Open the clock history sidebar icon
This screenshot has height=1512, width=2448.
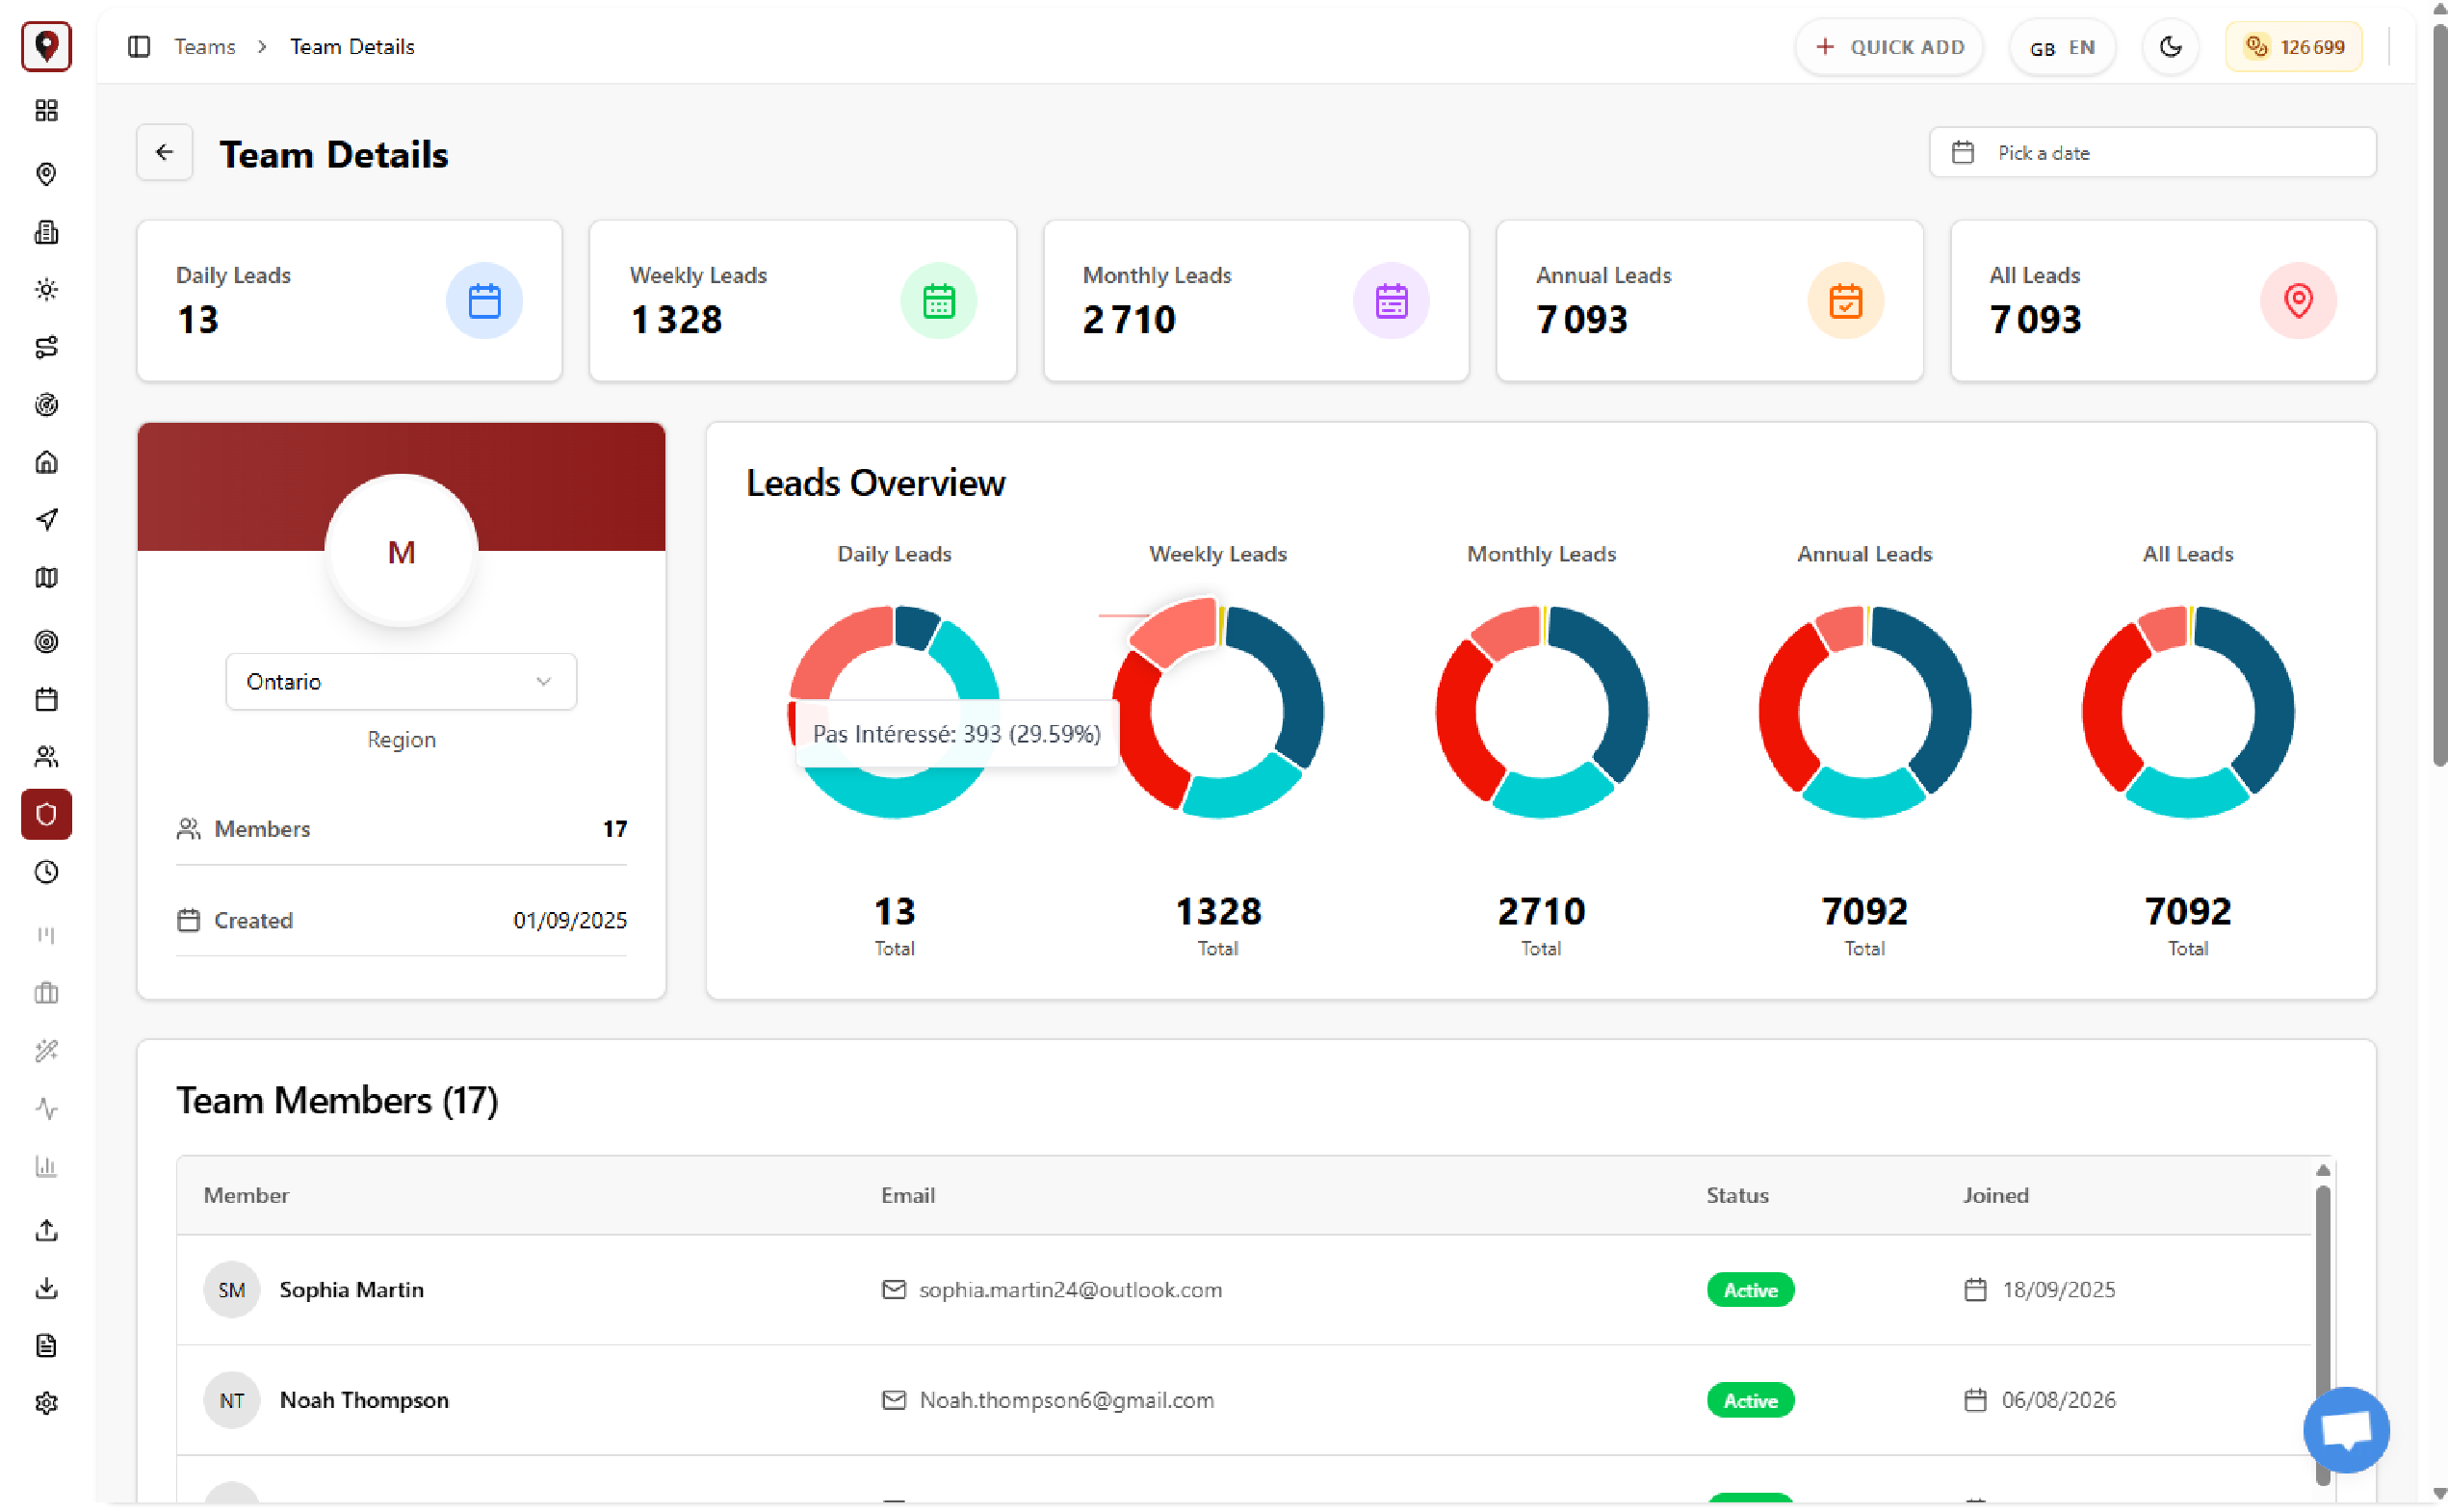(x=46, y=872)
